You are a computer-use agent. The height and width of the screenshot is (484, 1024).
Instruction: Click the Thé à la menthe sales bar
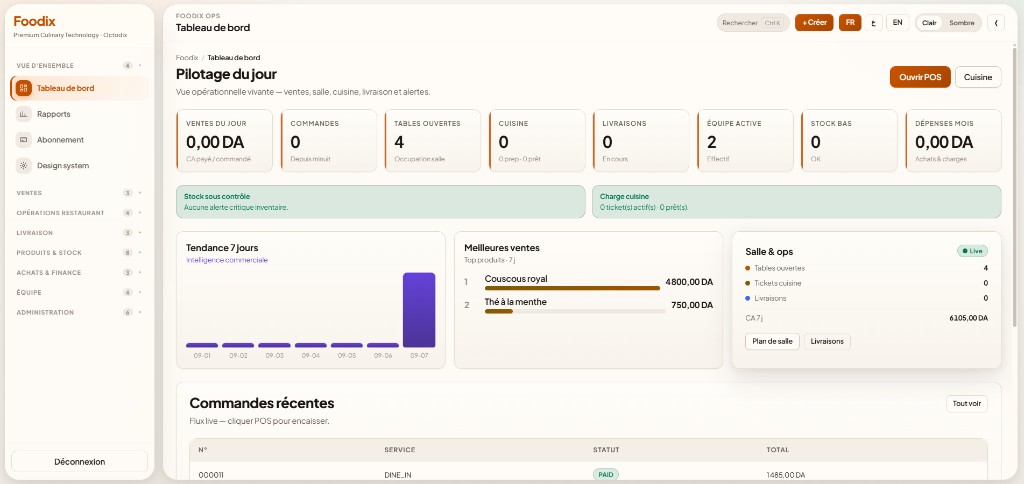[x=575, y=311]
